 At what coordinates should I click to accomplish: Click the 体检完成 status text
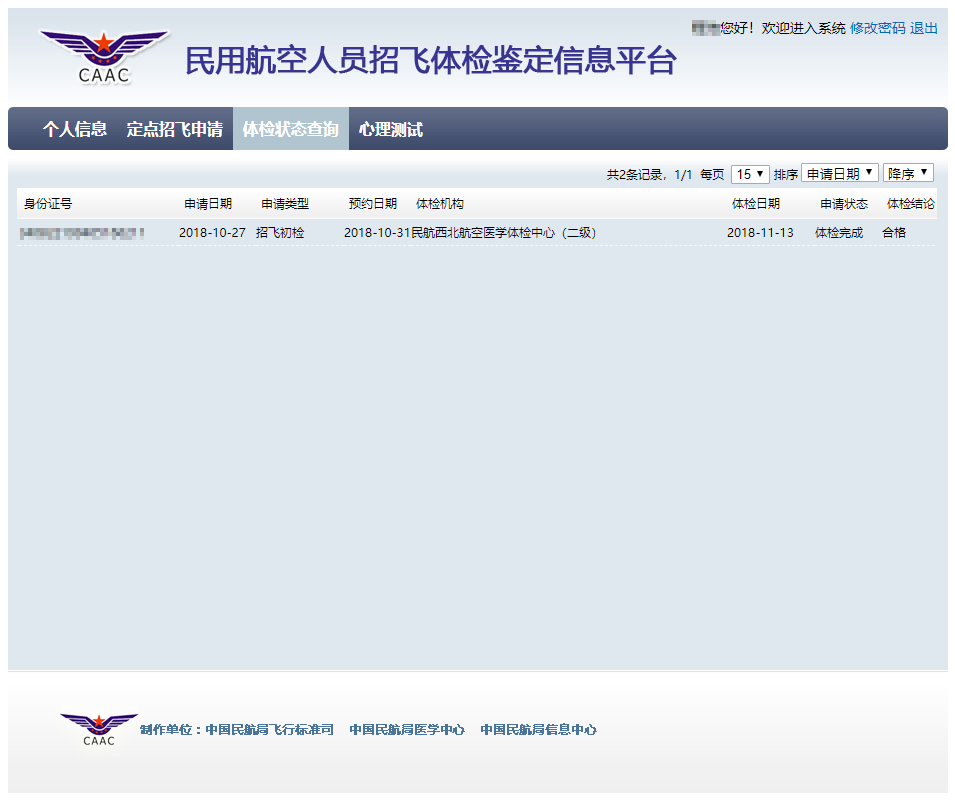pos(842,232)
